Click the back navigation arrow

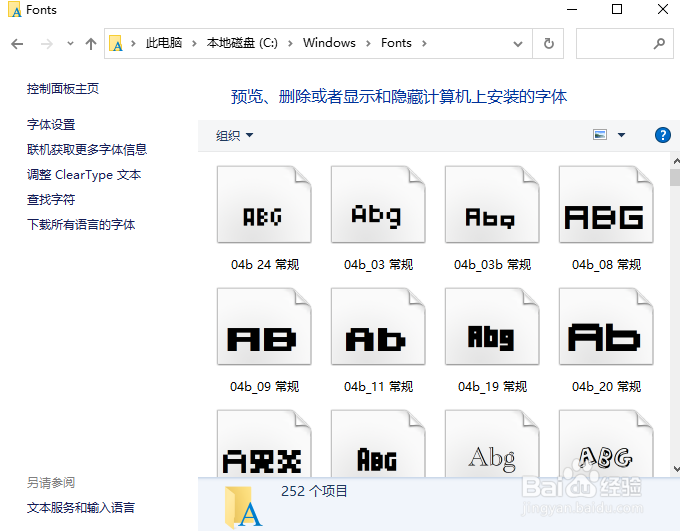tap(17, 44)
